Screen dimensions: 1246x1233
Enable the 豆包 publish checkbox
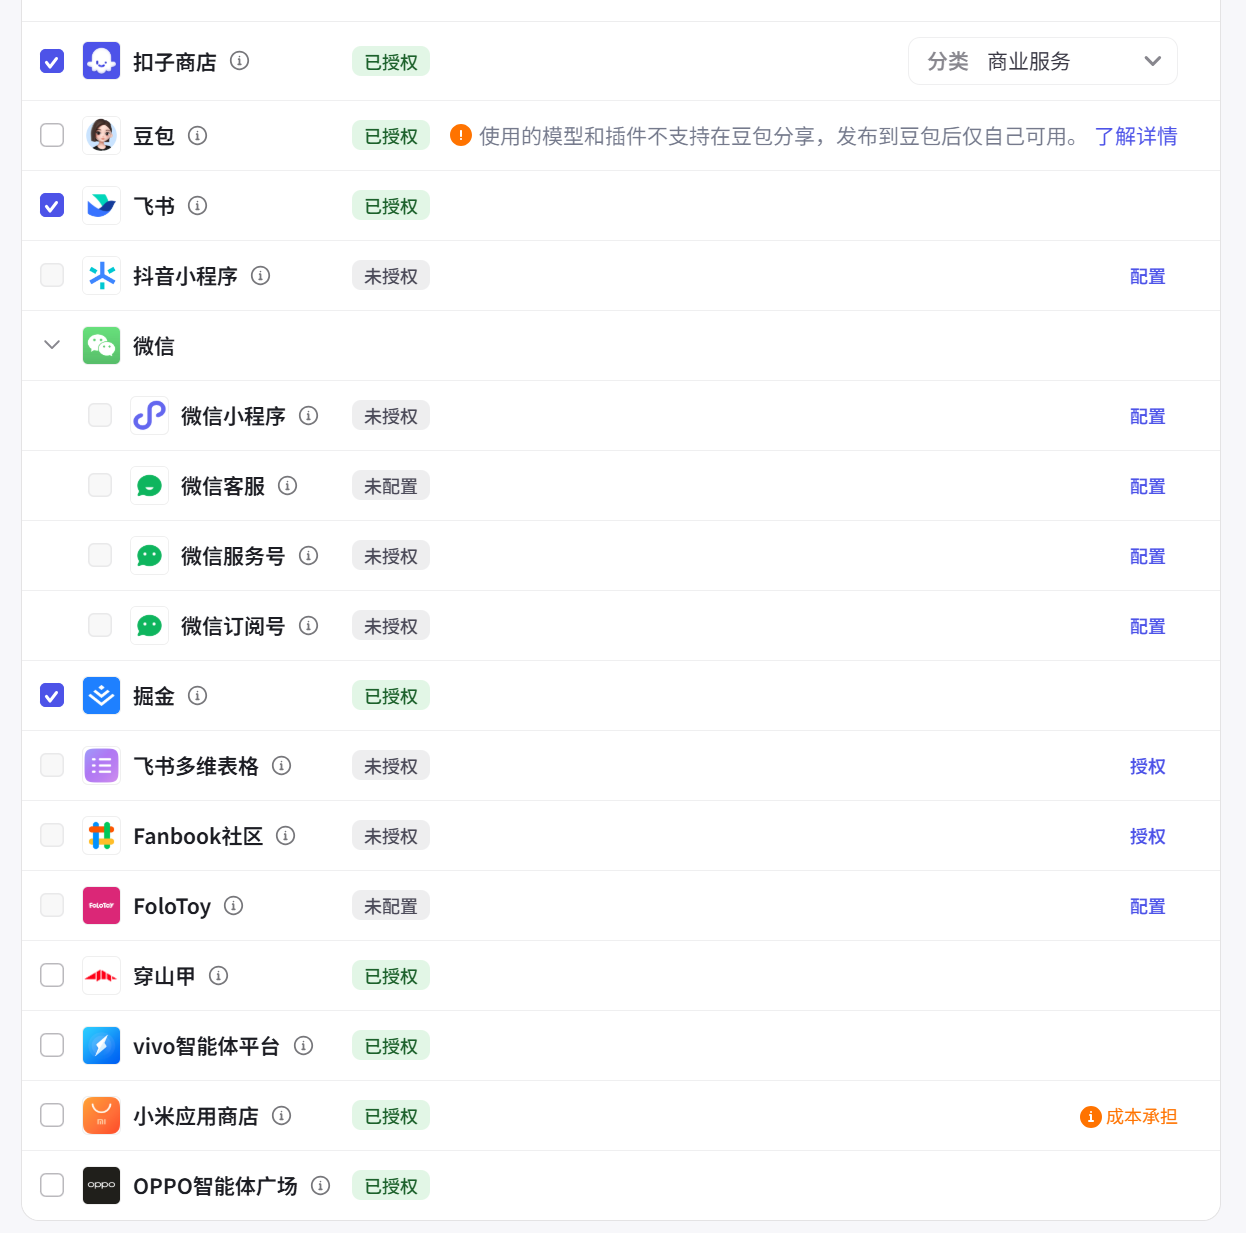51,135
